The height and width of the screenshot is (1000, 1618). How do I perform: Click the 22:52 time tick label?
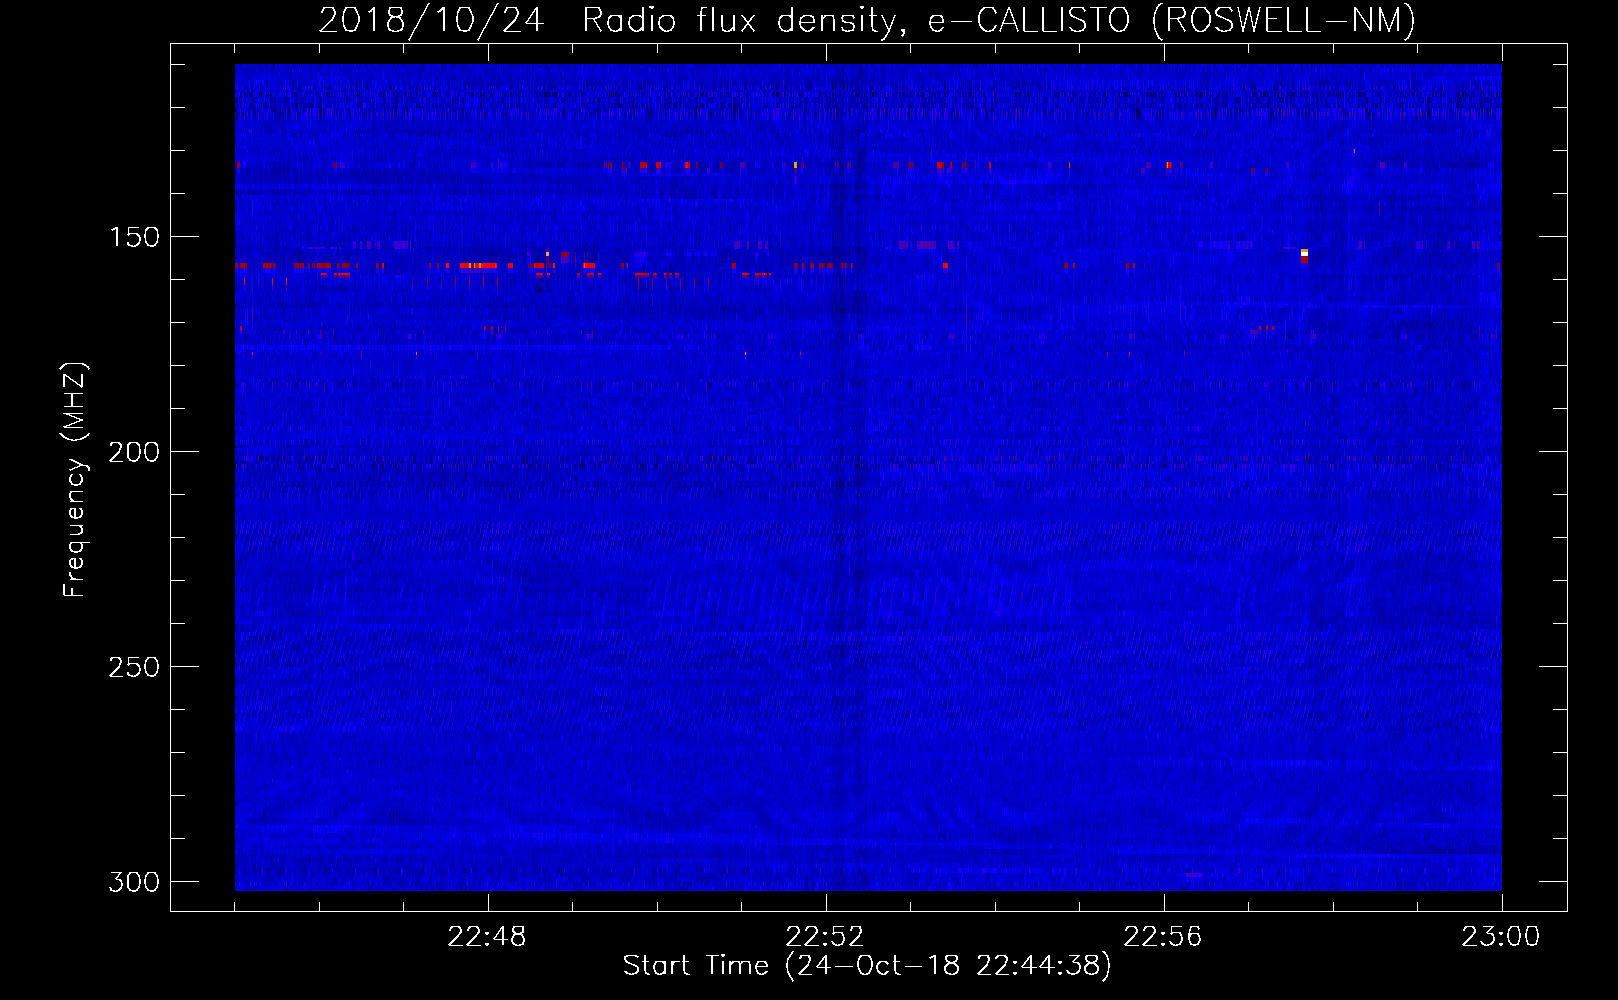(825, 937)
